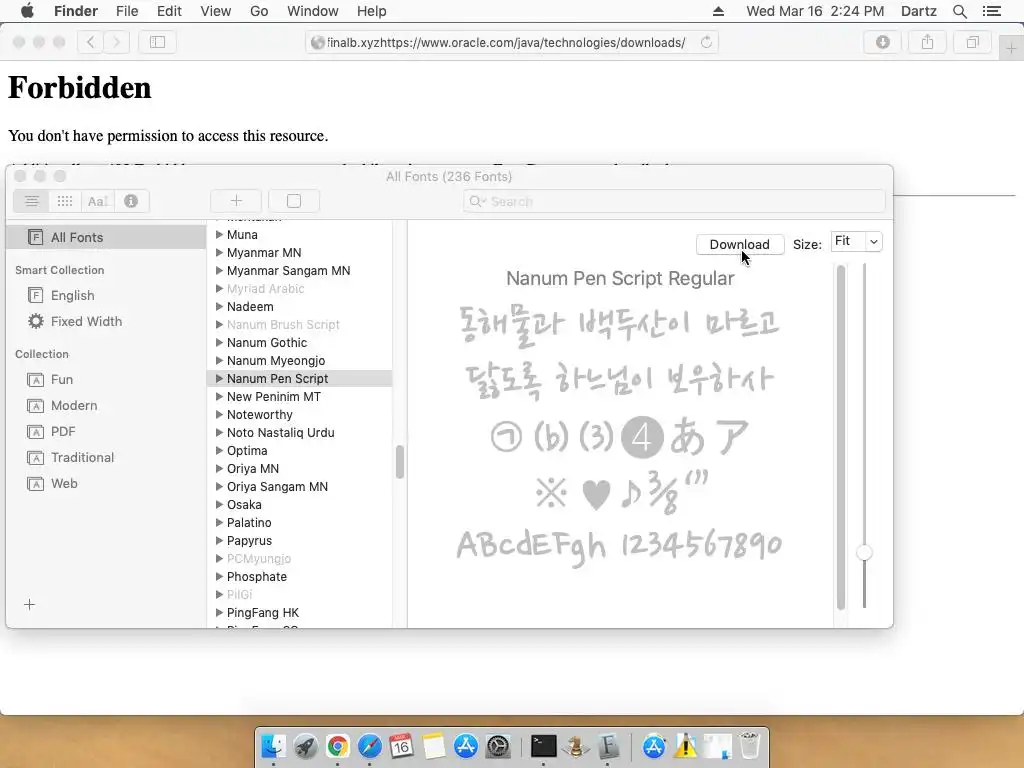1024x768 pixels.
Task: Click the Font Book search field
Action: pos(674,201)
